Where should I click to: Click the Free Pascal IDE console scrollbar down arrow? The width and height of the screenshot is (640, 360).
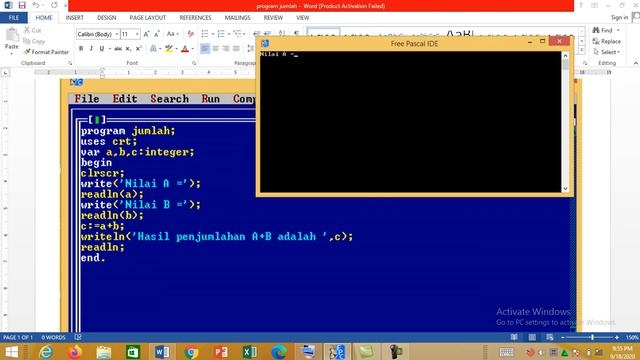click(x=565, y=189)
